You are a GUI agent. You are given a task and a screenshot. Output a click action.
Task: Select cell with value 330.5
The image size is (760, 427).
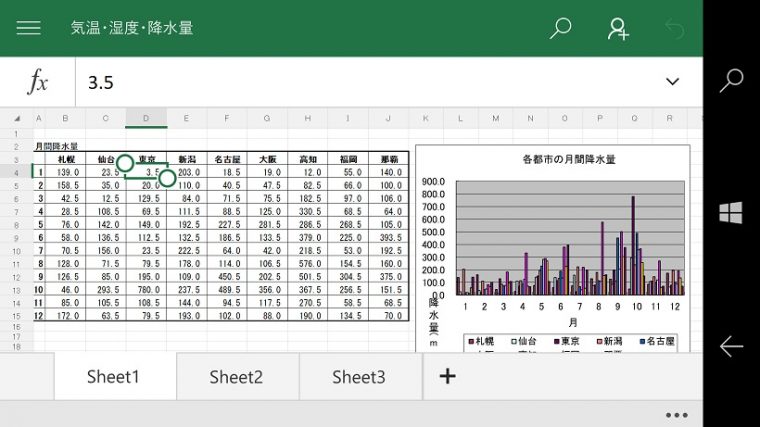(x=307, y=211)
